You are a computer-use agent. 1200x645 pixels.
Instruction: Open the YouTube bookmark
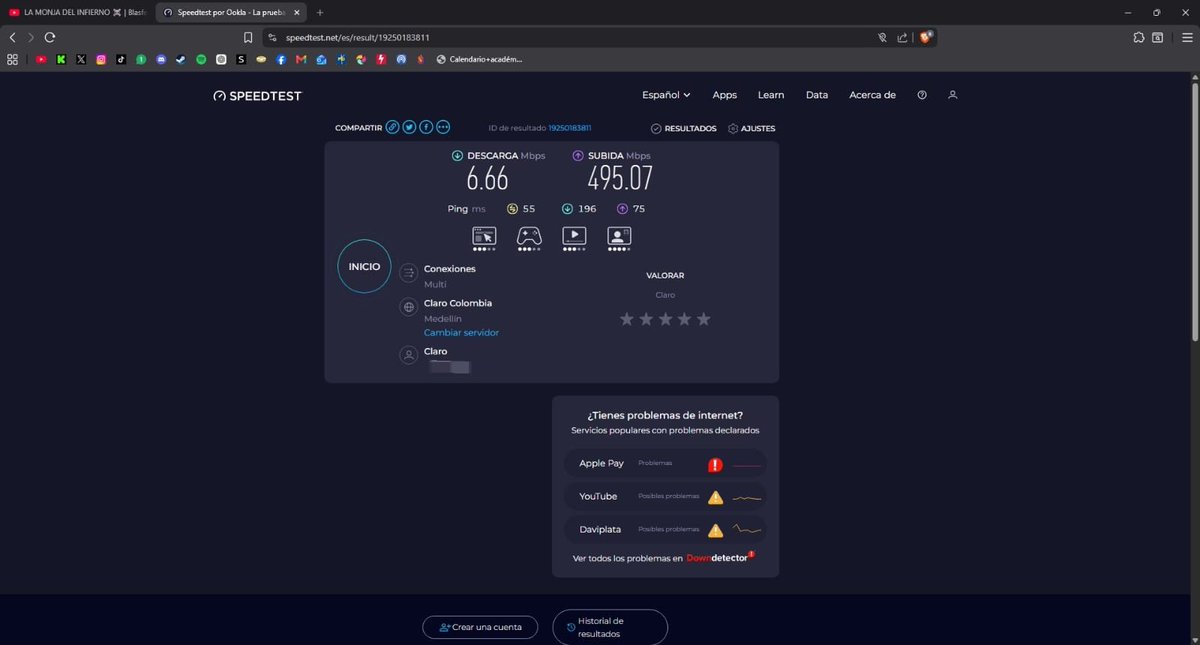pyautogui.click(x=41, y=60)
